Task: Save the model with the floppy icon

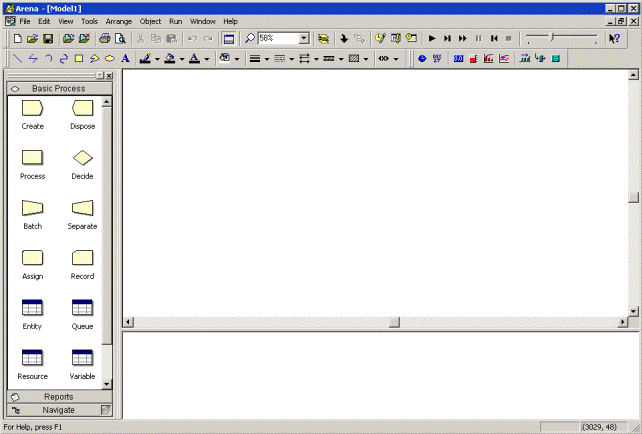Action: click(x=48, y=38)
